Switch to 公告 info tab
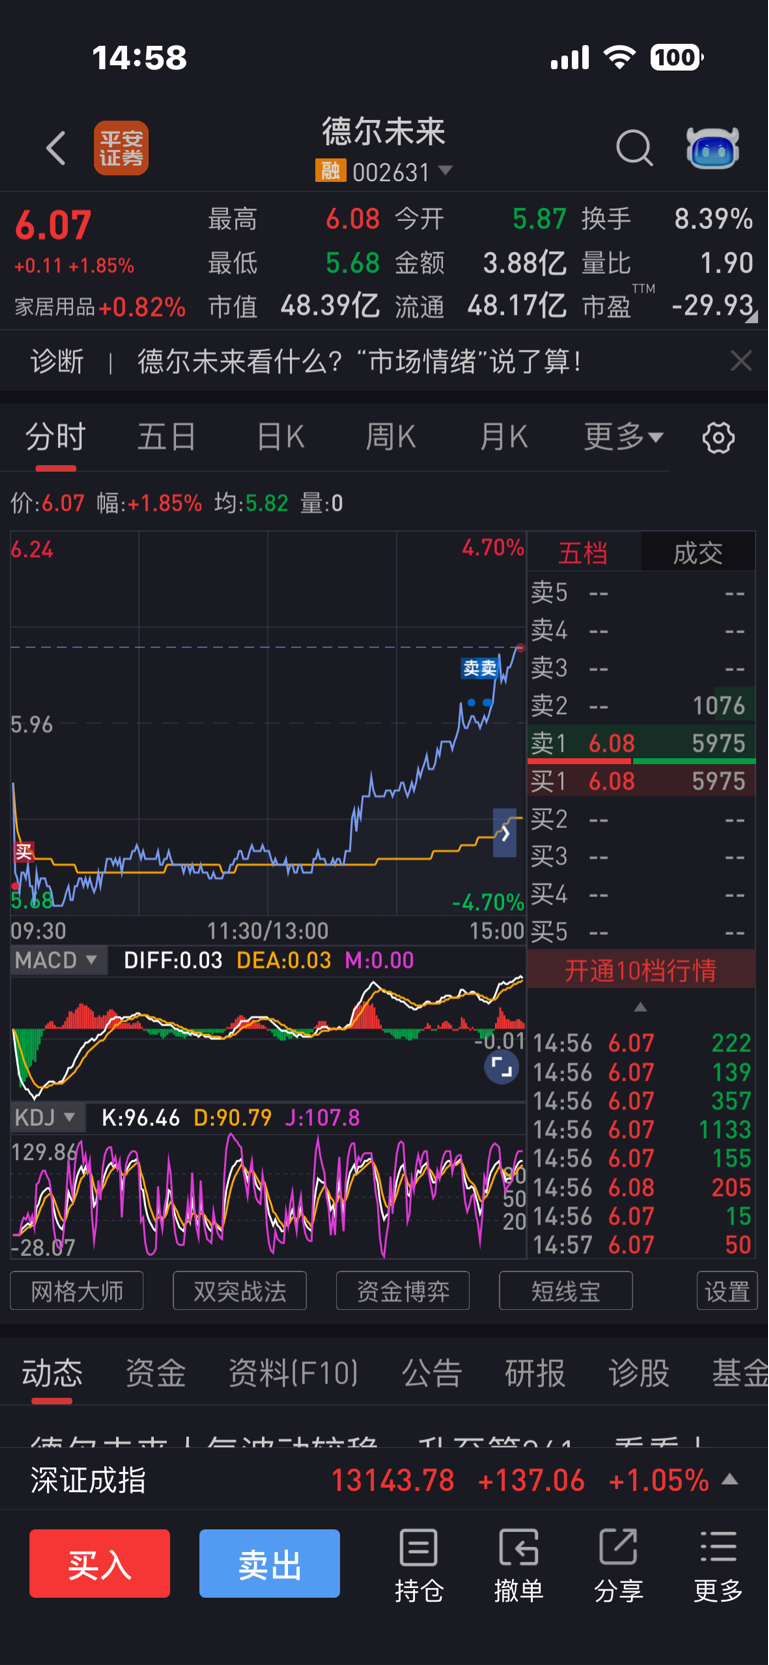 [432, 1373]
